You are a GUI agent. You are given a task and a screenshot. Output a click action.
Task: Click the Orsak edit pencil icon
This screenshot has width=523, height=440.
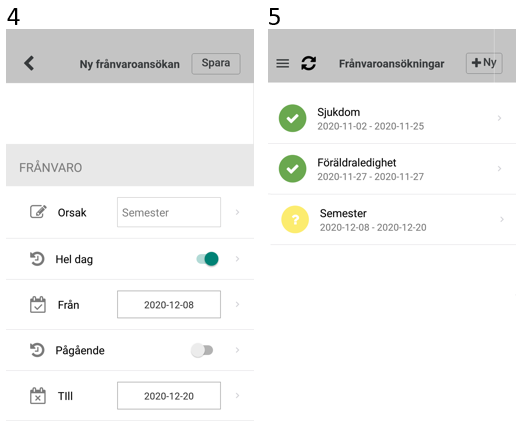pyautogui.click(x=38, y=212)
